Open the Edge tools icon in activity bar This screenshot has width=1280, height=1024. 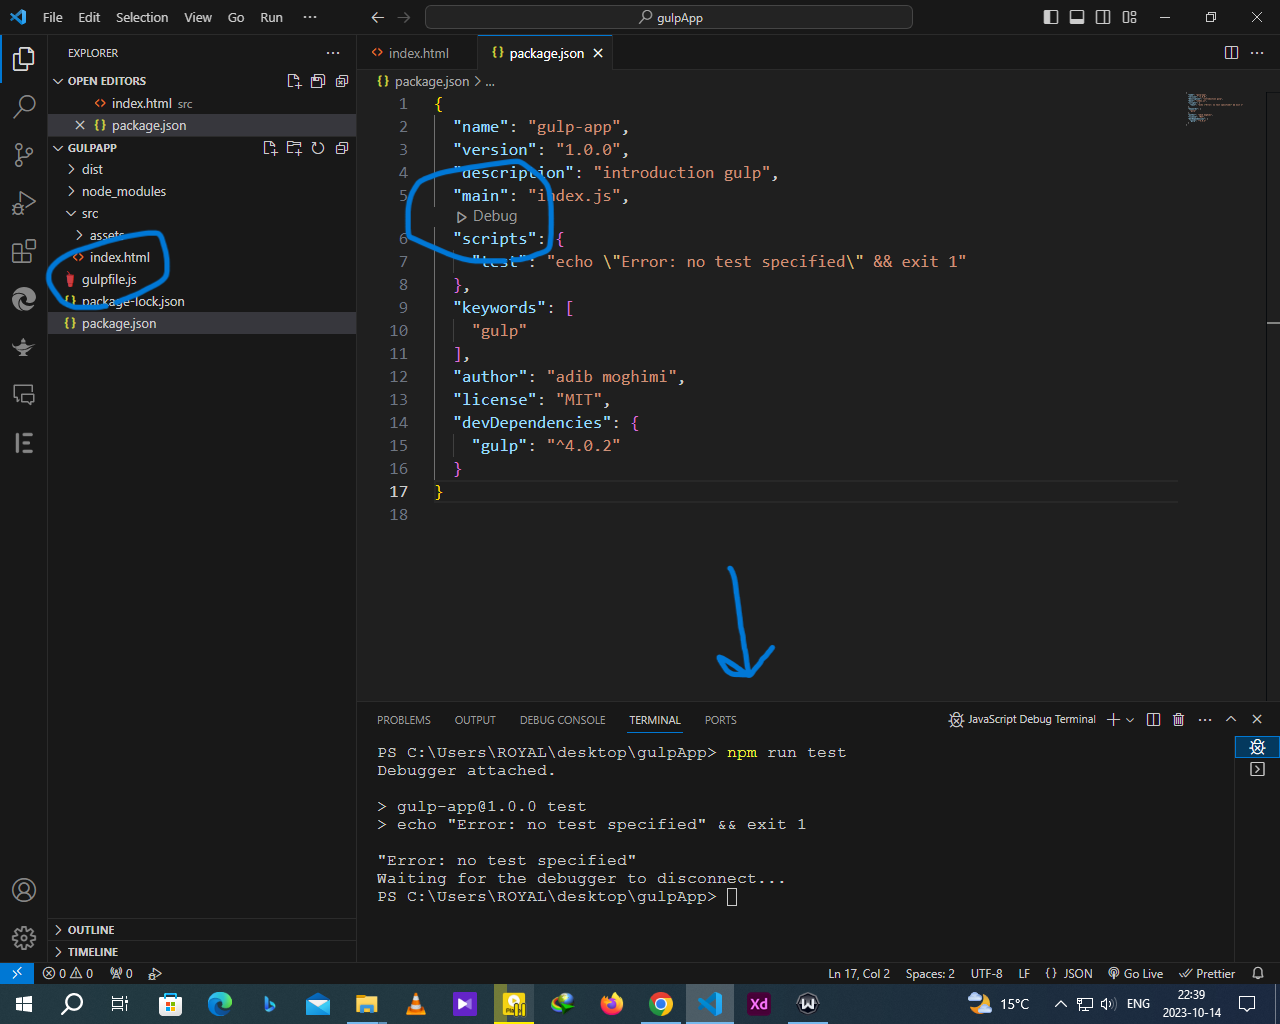tap(24, 298)
